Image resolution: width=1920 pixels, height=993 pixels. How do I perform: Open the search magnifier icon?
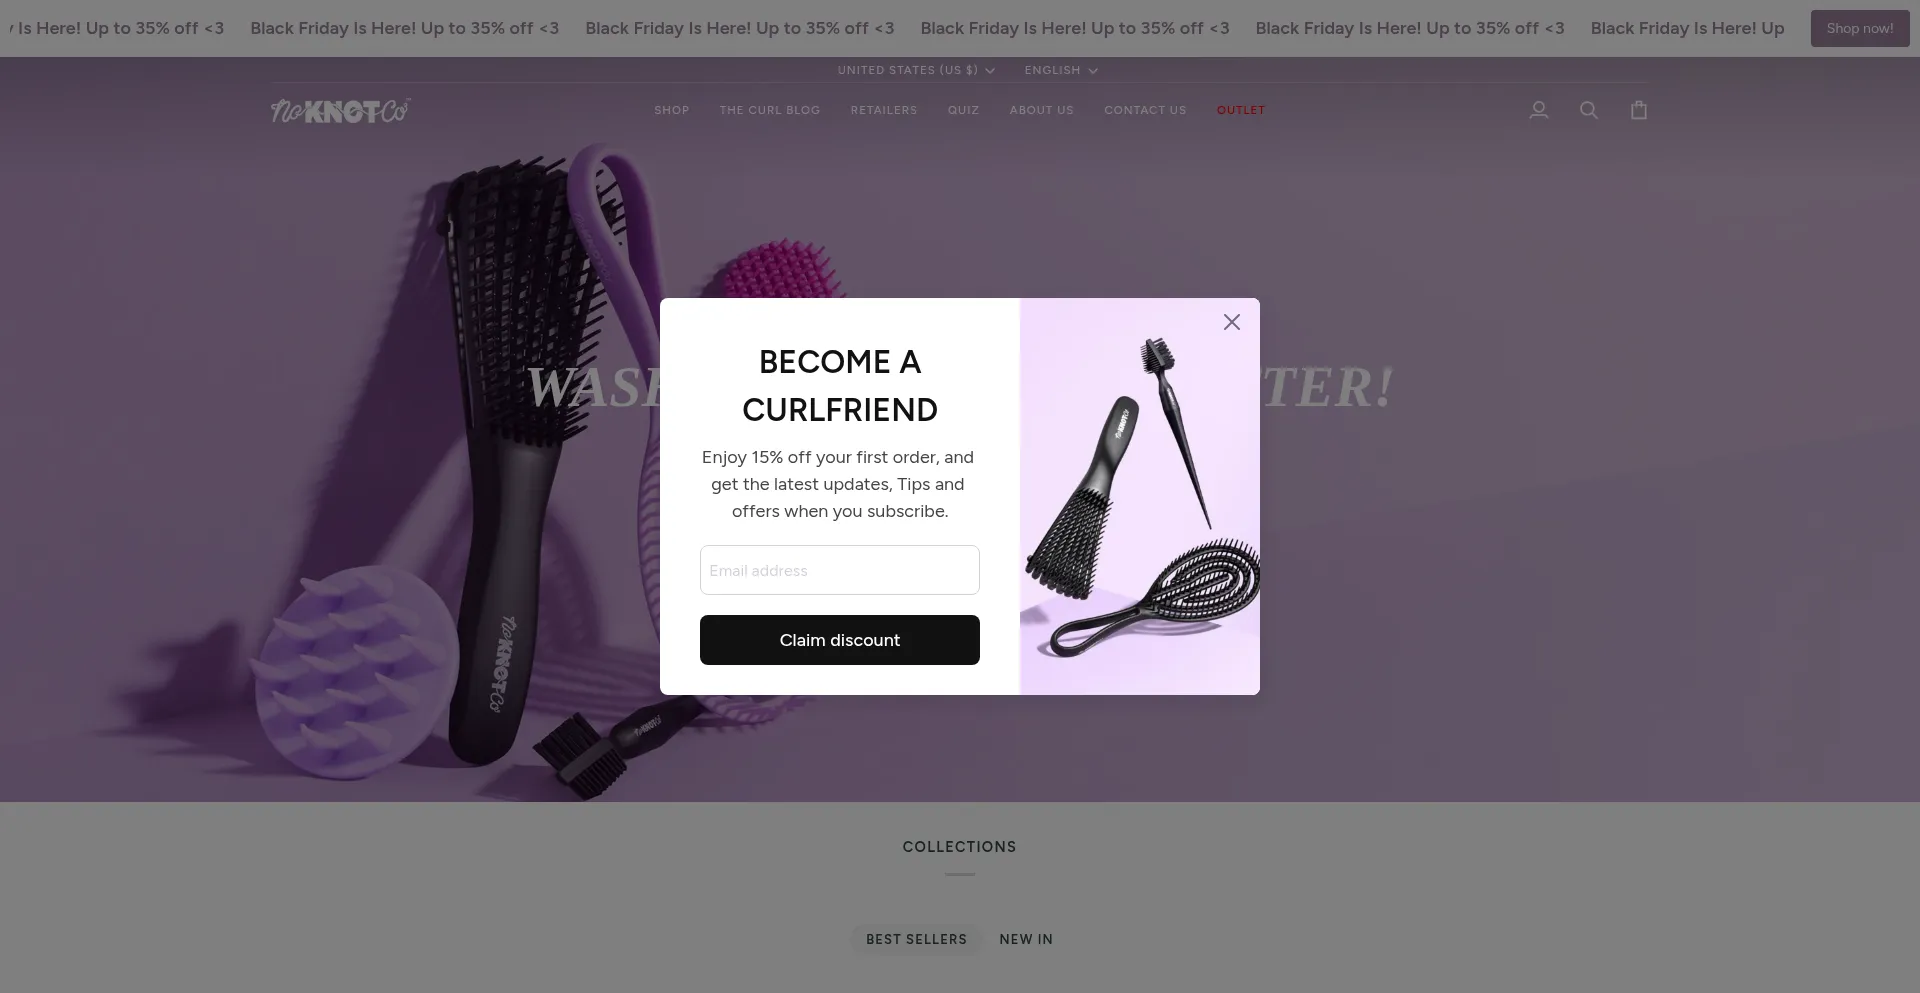tap(1589, 110)
